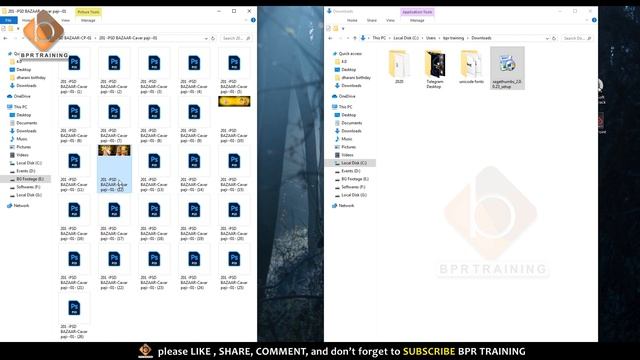Click Help icon in Downloads window

pos(594,20)
